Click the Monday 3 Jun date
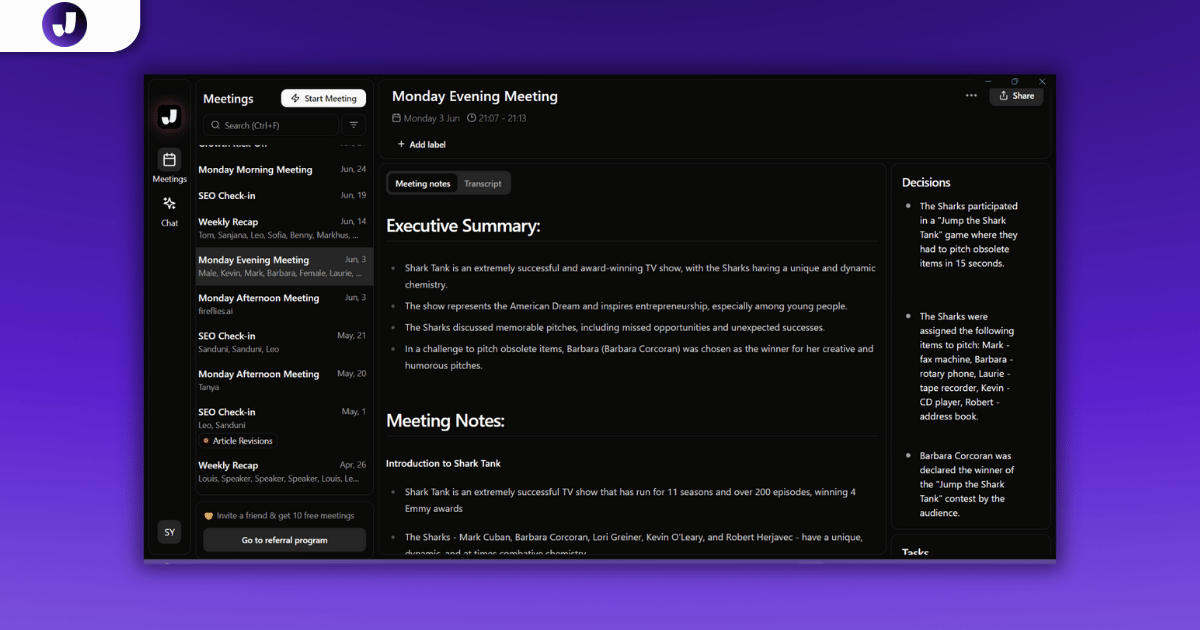 426,118
